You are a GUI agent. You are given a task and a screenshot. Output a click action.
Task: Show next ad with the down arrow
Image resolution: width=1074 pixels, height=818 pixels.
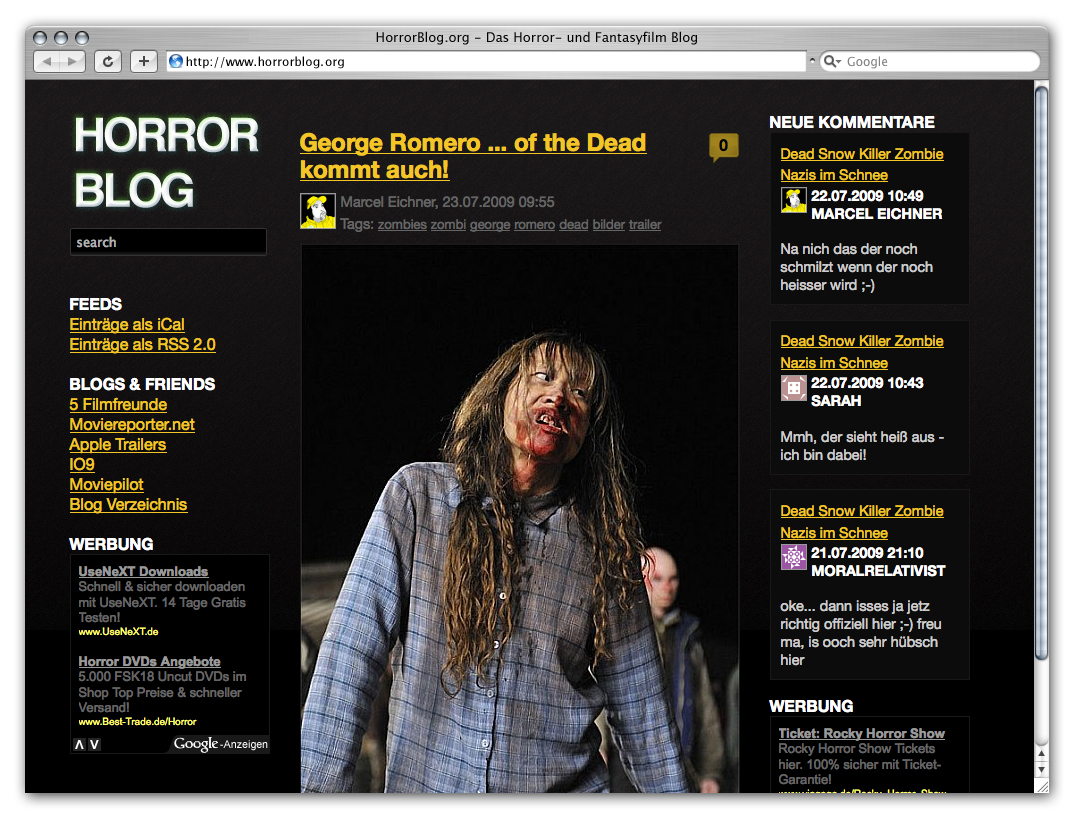pos(95,744)
